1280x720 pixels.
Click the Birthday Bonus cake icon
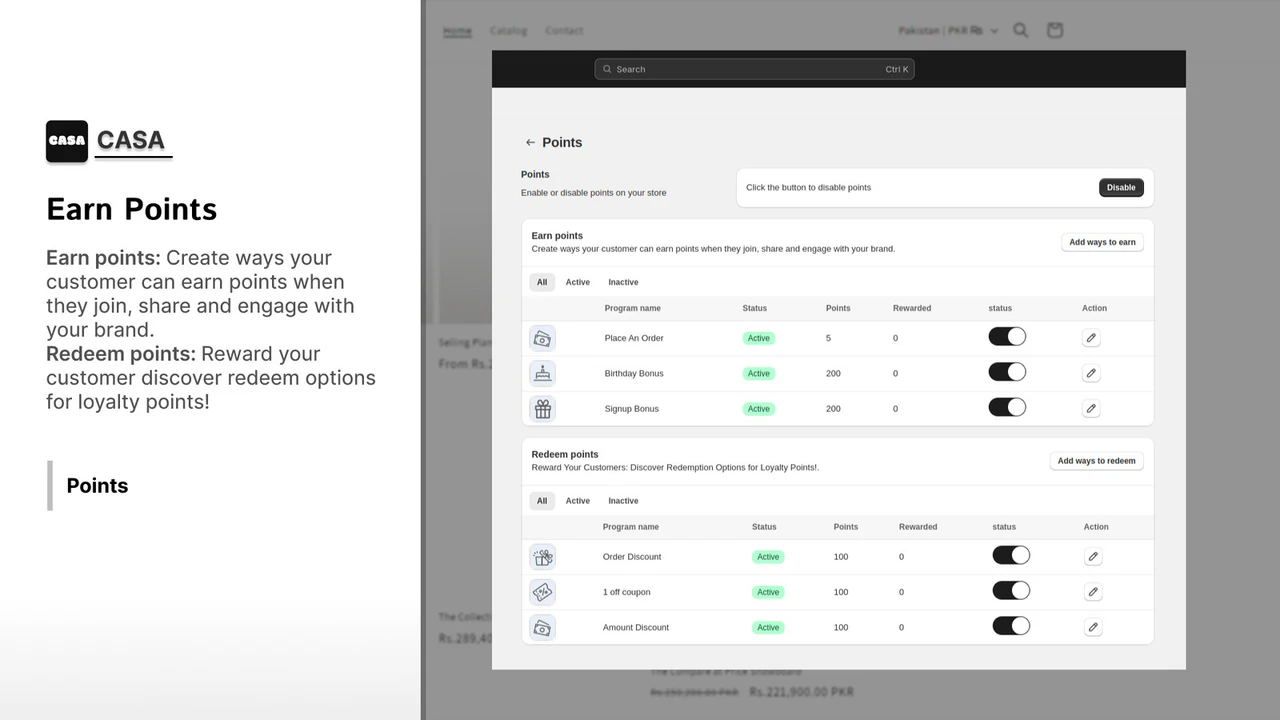542,373
